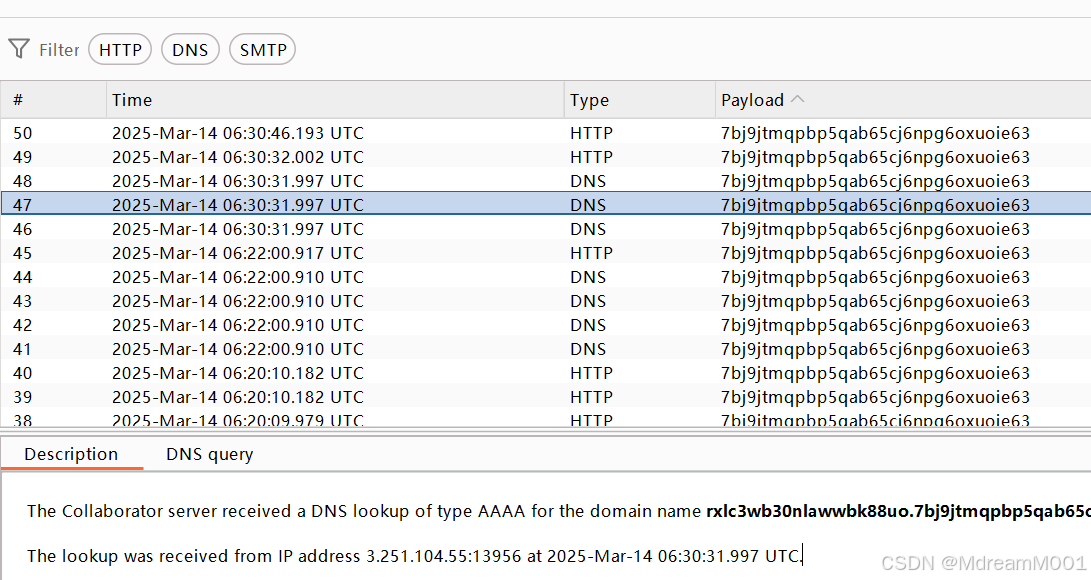The width and height of the screenshot is (1091, 580).
Task: Toggle the DNS filter pill
Action: pos(190,48)
